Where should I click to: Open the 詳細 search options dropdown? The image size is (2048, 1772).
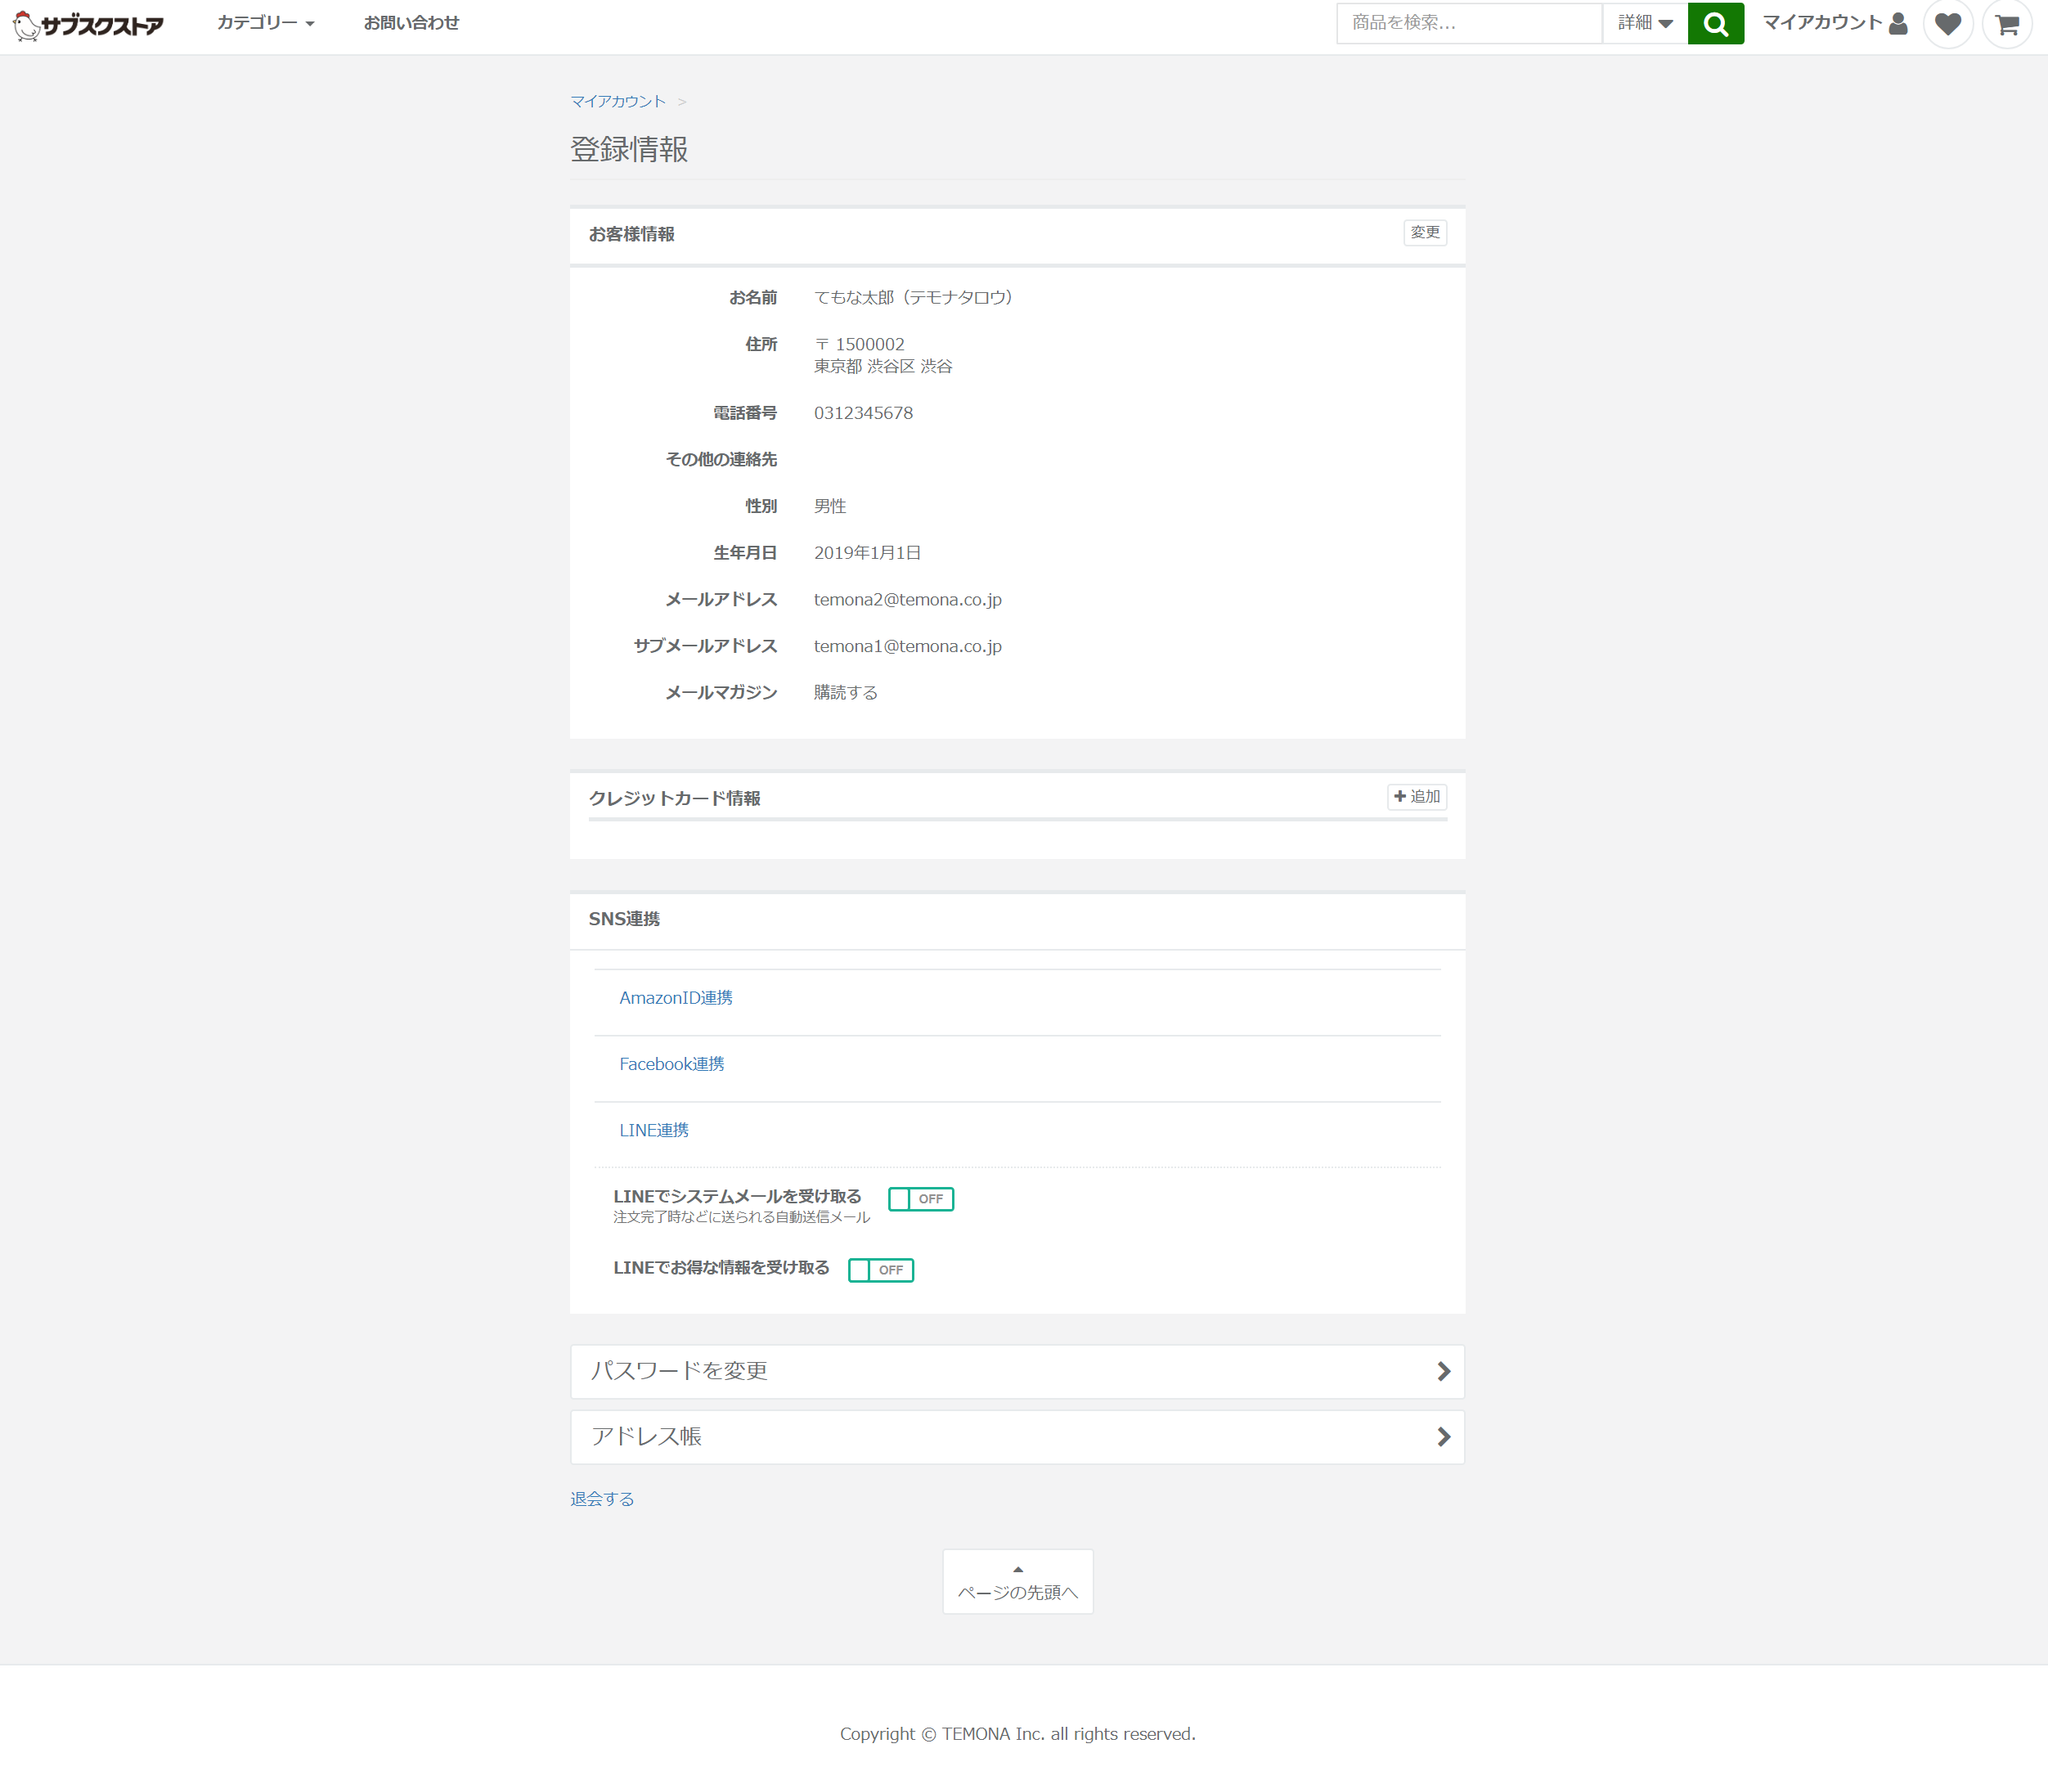[1644, 23]
